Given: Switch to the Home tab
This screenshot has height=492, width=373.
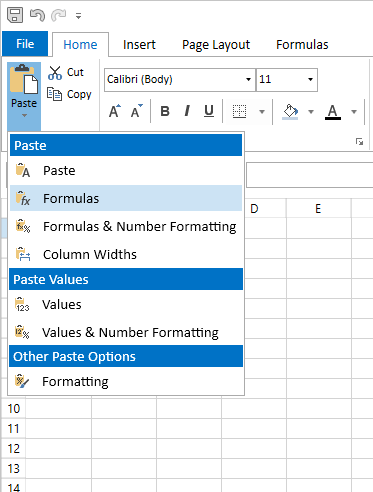Looking at the screenshot, I should [80, 44].
